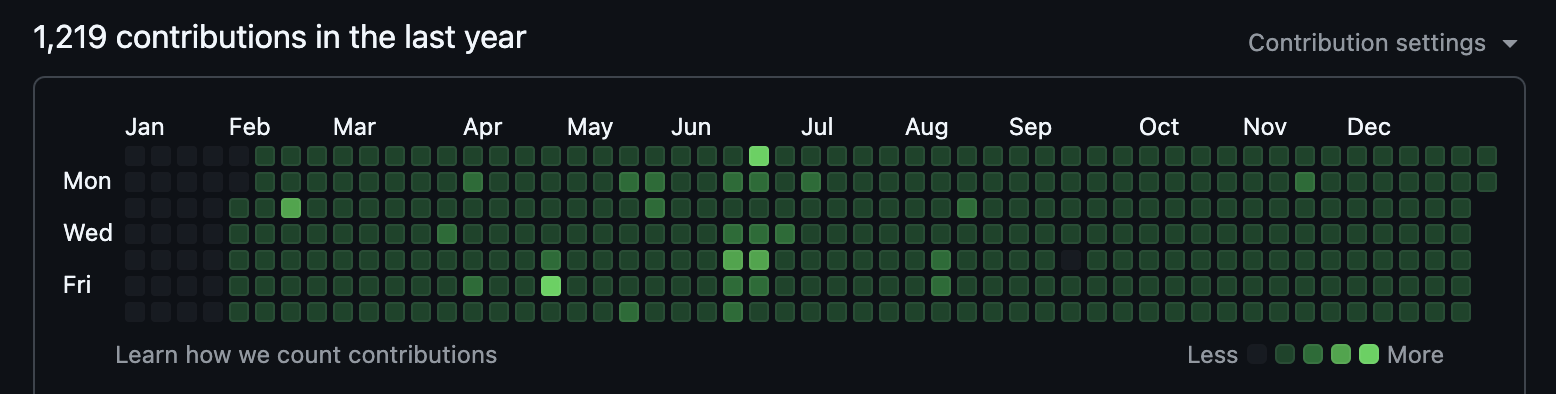This screenshot has width=1556, height=394.
Task: Click the Fri row label
Action: click(77, 285)
